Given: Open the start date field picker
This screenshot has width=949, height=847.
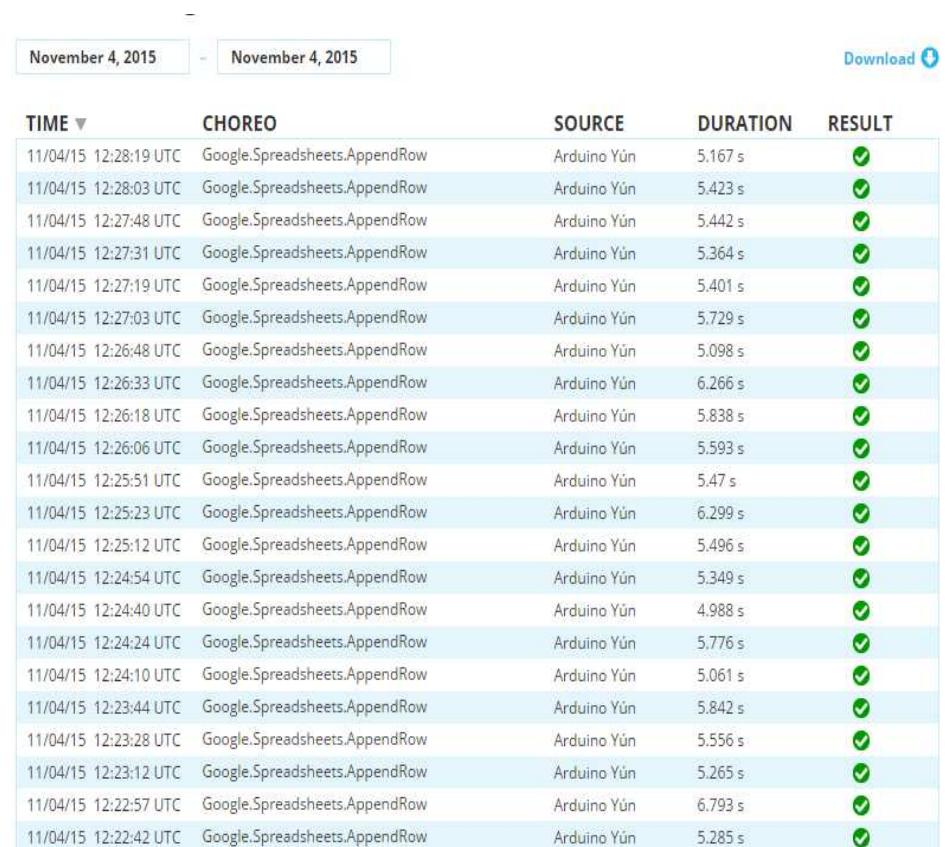Looking at the screenshot, I should (x=102, y=57).
